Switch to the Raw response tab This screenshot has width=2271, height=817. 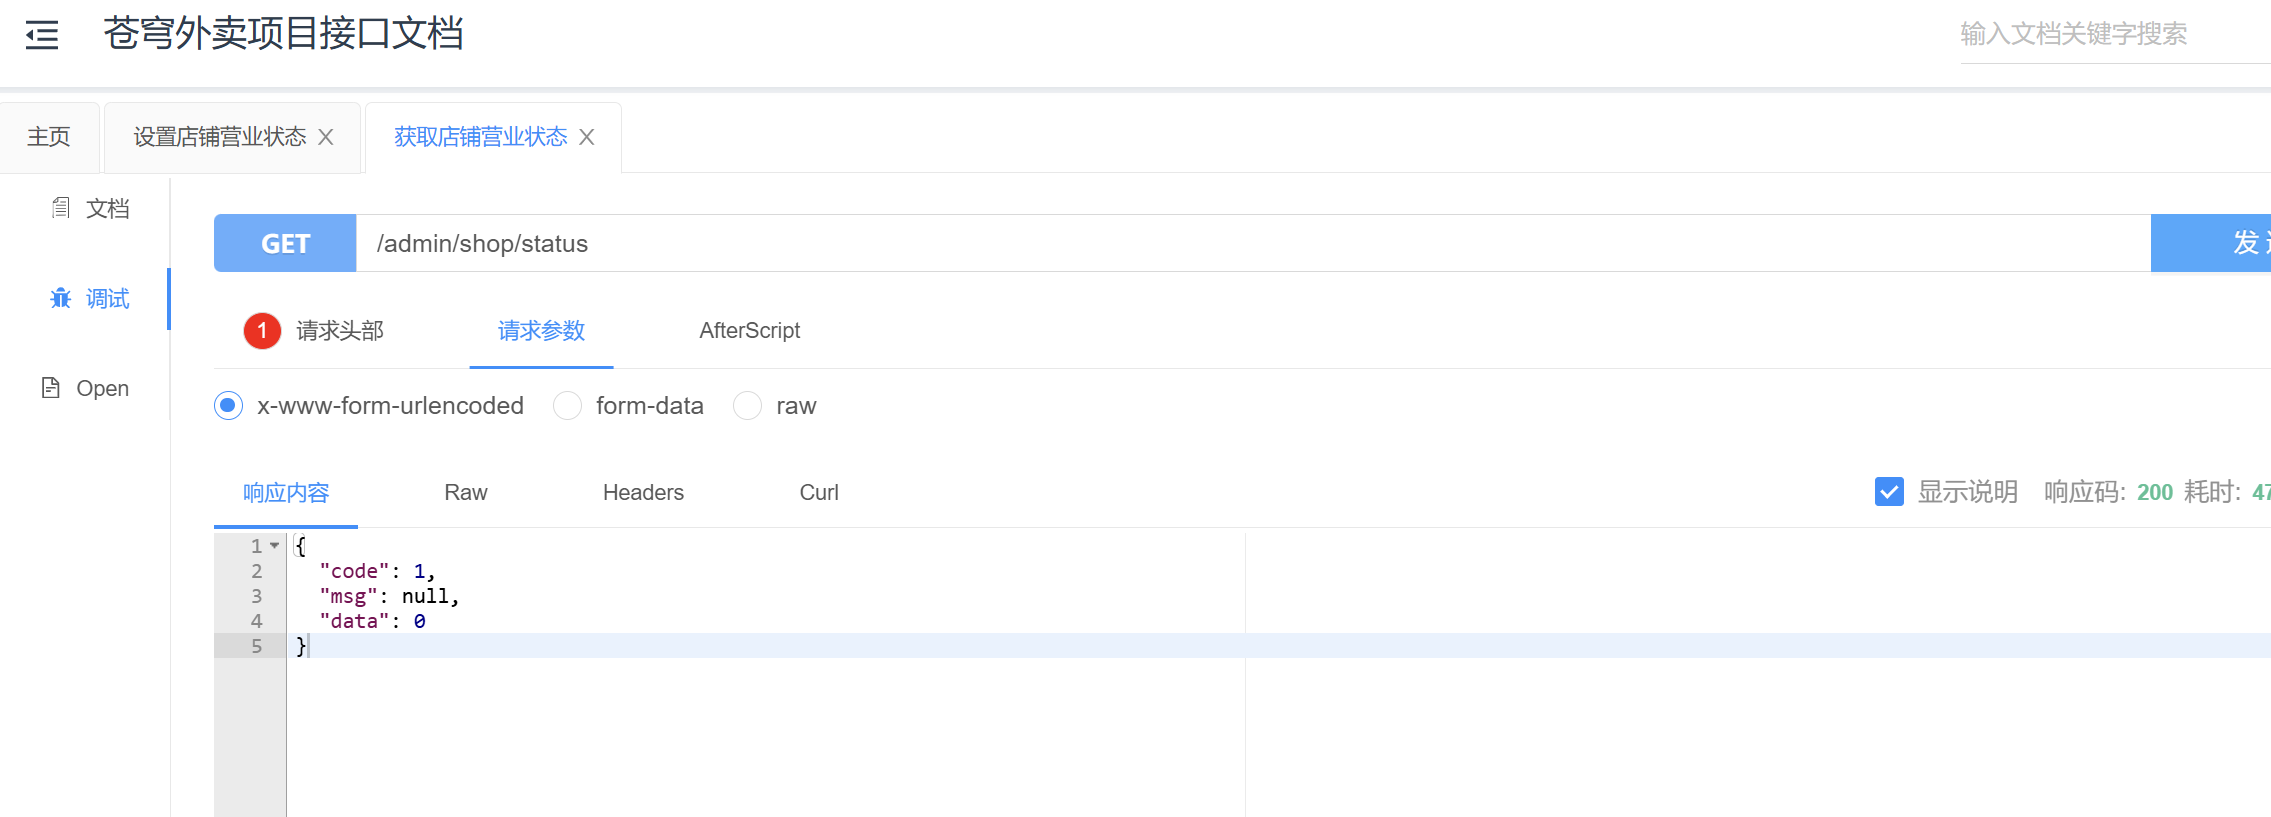[466, 493]
